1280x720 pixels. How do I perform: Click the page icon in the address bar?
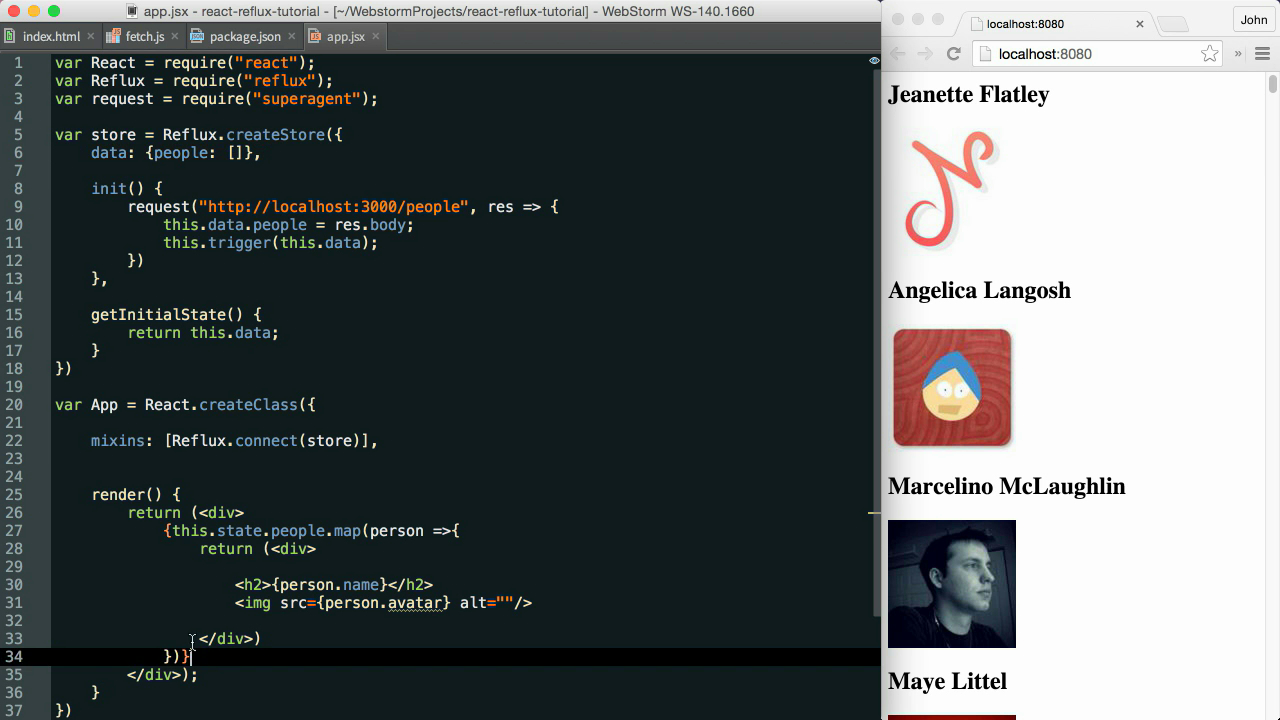coord(985,54)
